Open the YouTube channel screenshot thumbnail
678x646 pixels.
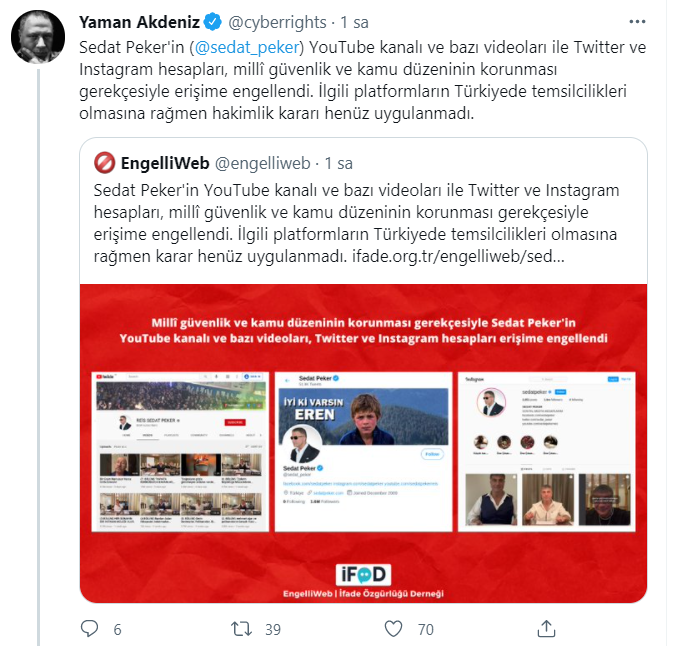click(x=180, y=451)
